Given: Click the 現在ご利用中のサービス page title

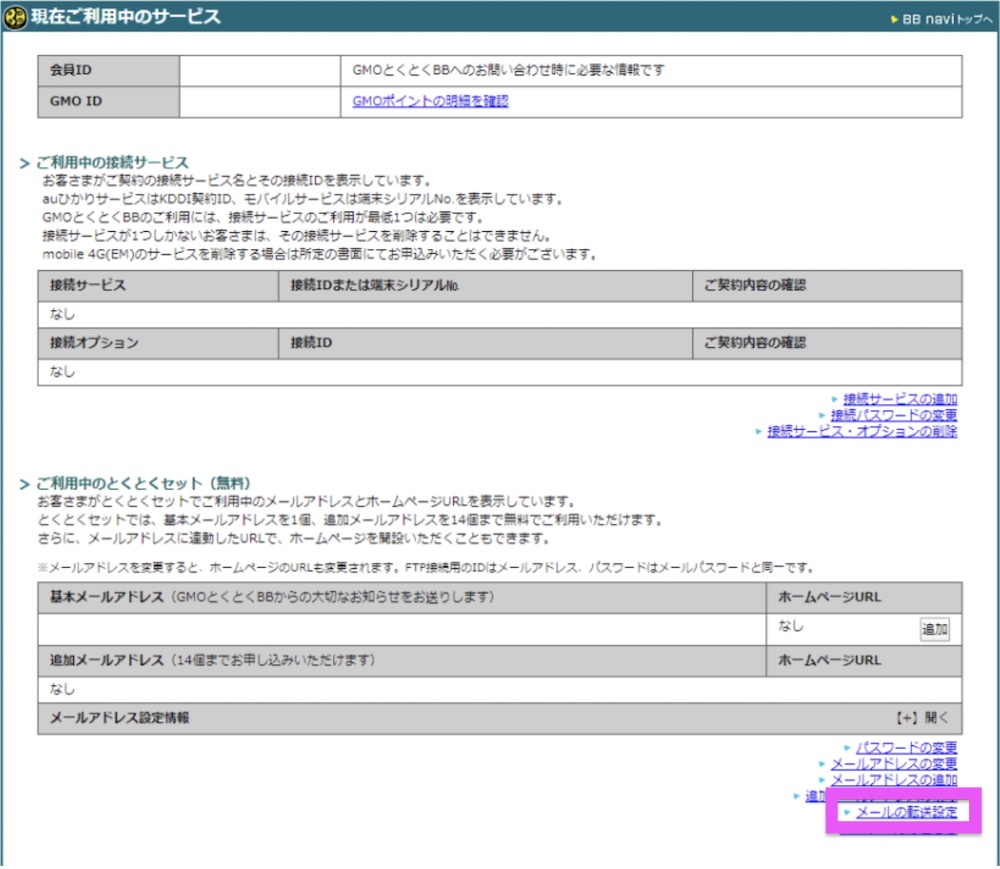Looking at the screenshot, I should point(126,17).
